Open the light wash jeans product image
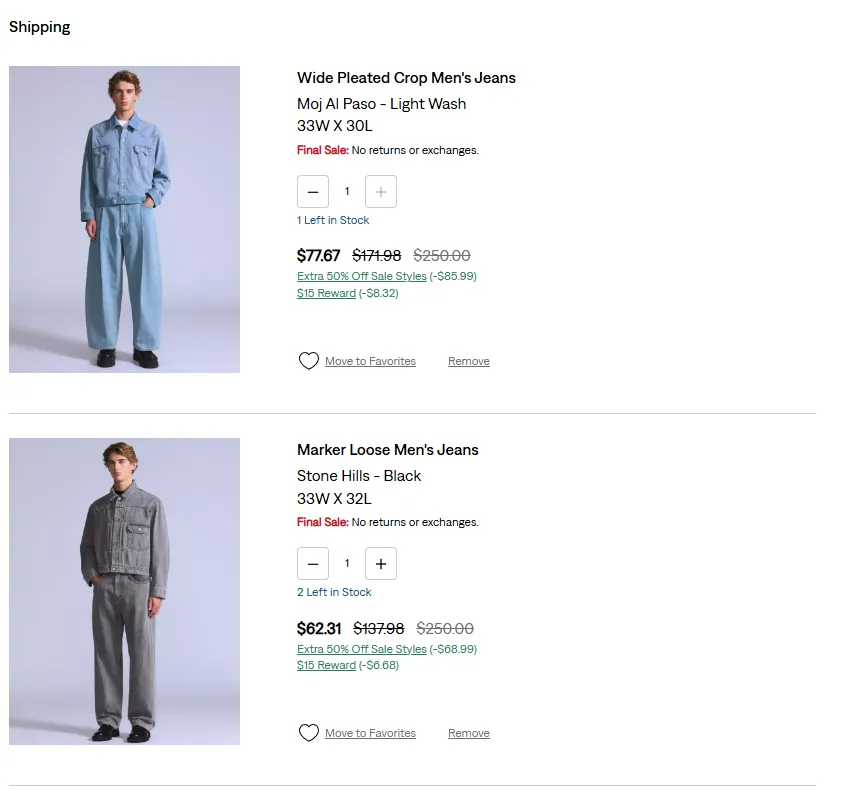Screen dimensions: 841x805 124,219
